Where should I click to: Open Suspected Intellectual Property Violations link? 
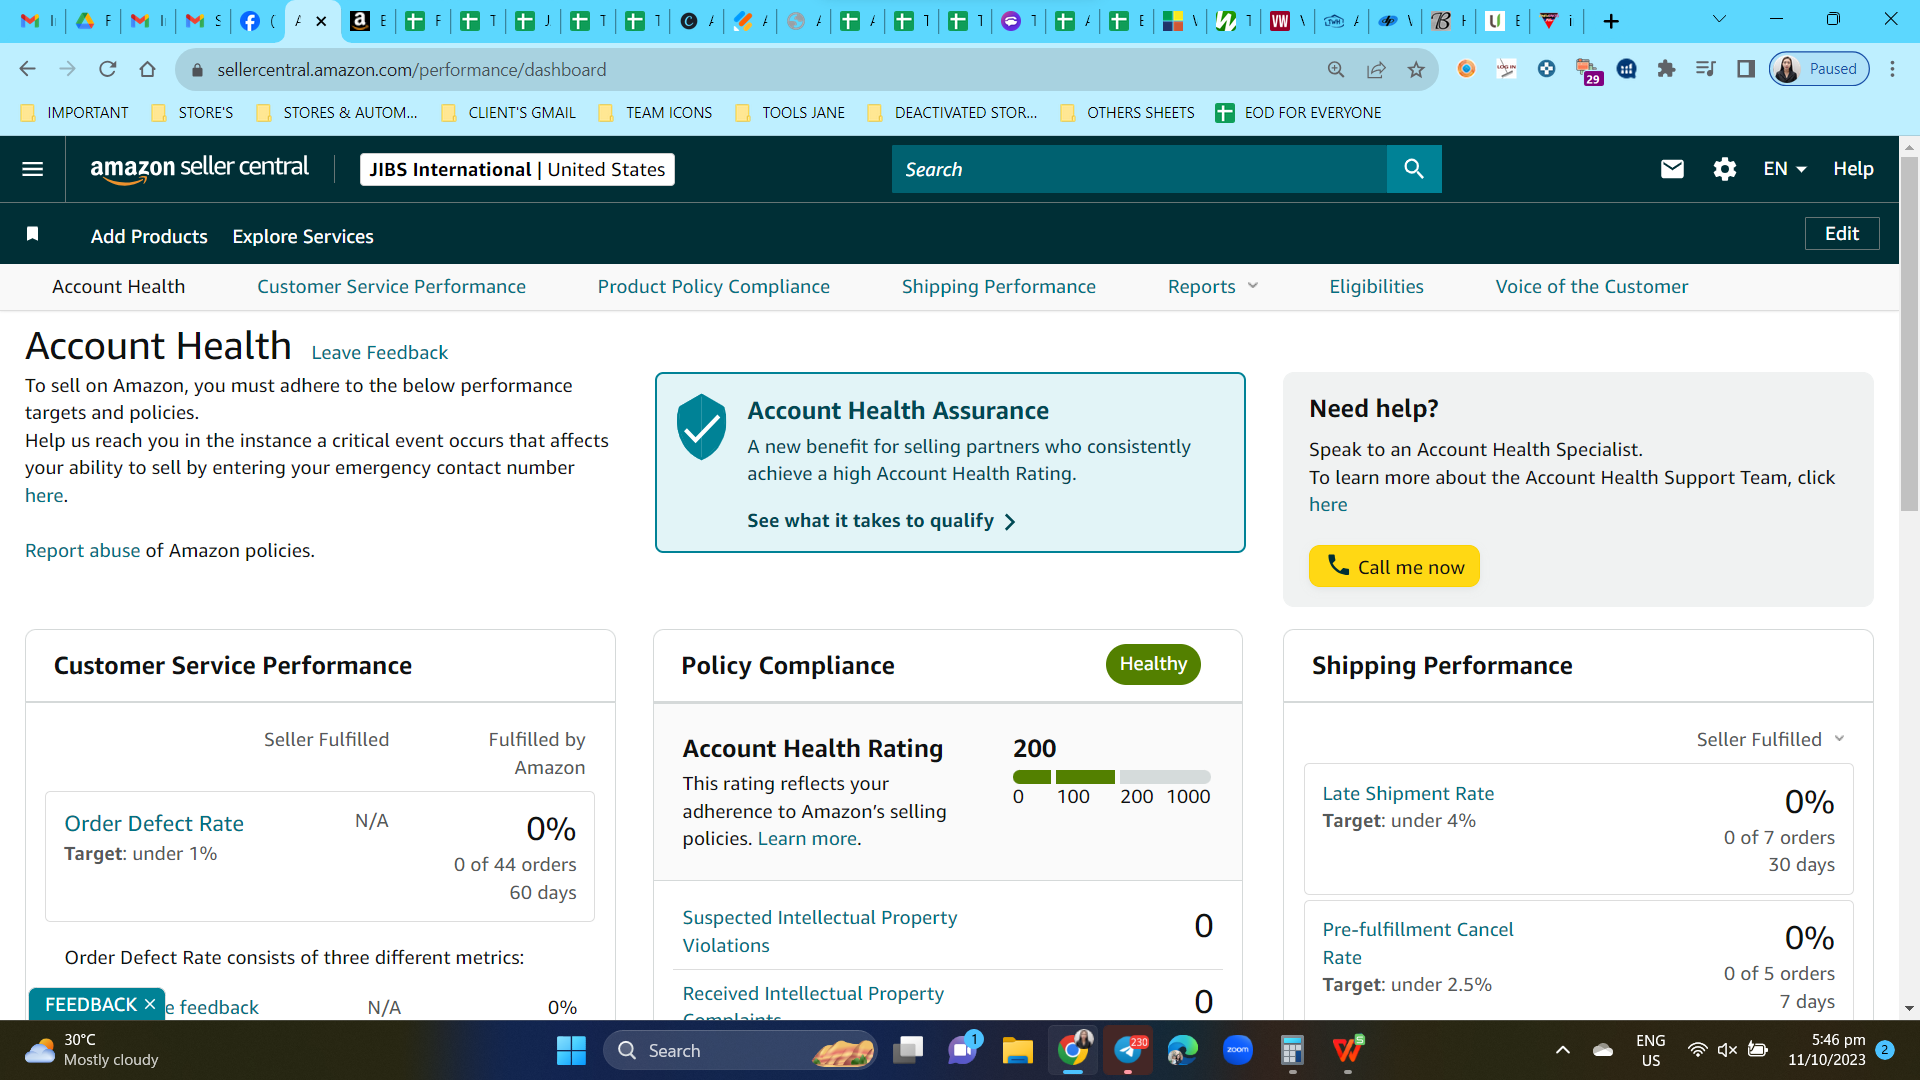pyautogui.click(x=820, y=931)
